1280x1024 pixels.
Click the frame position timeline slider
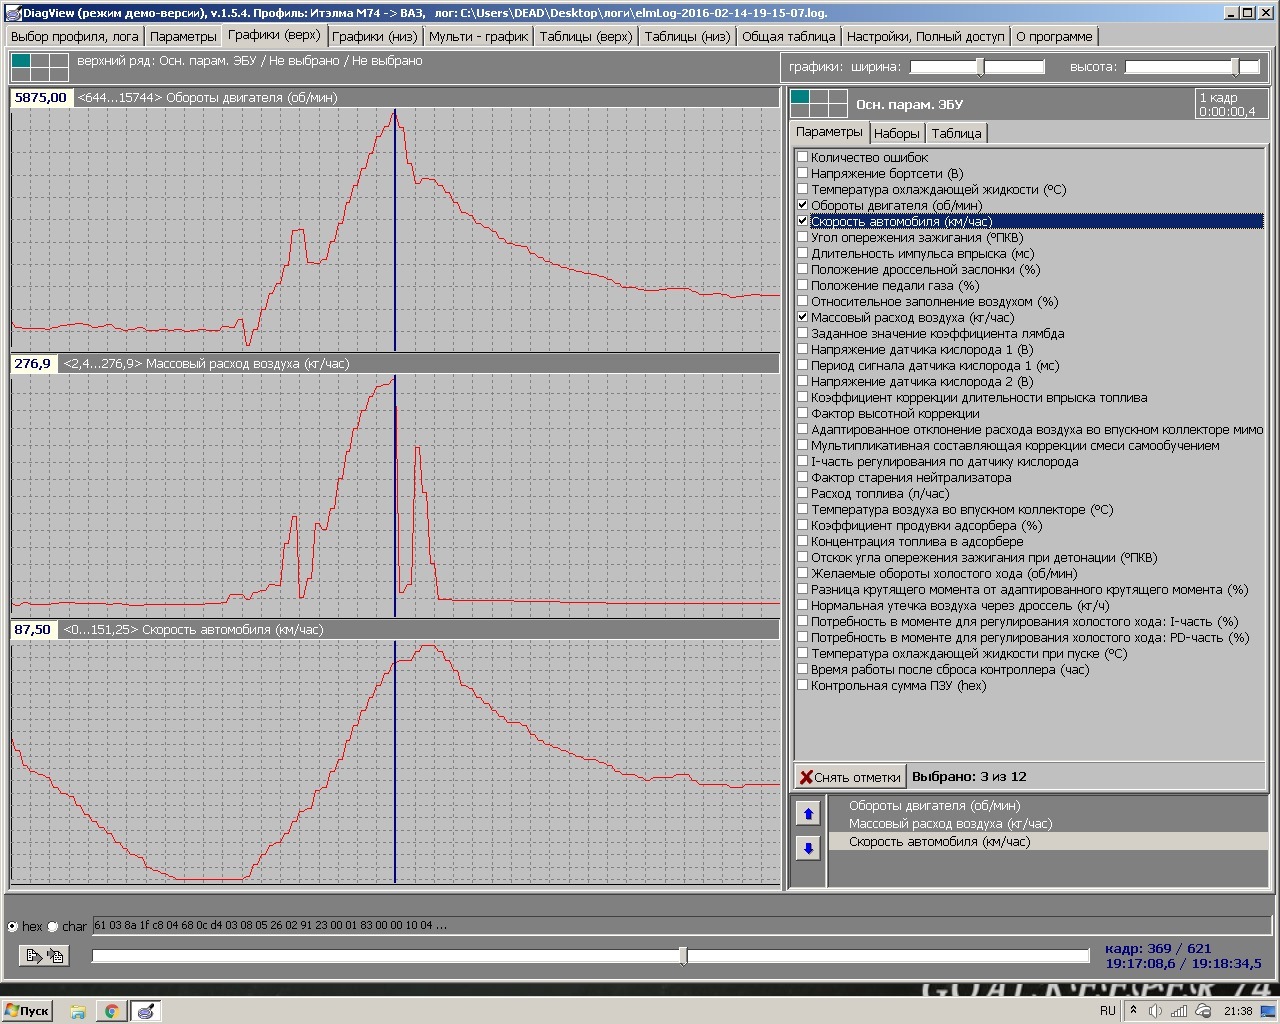tap(590, 956)
